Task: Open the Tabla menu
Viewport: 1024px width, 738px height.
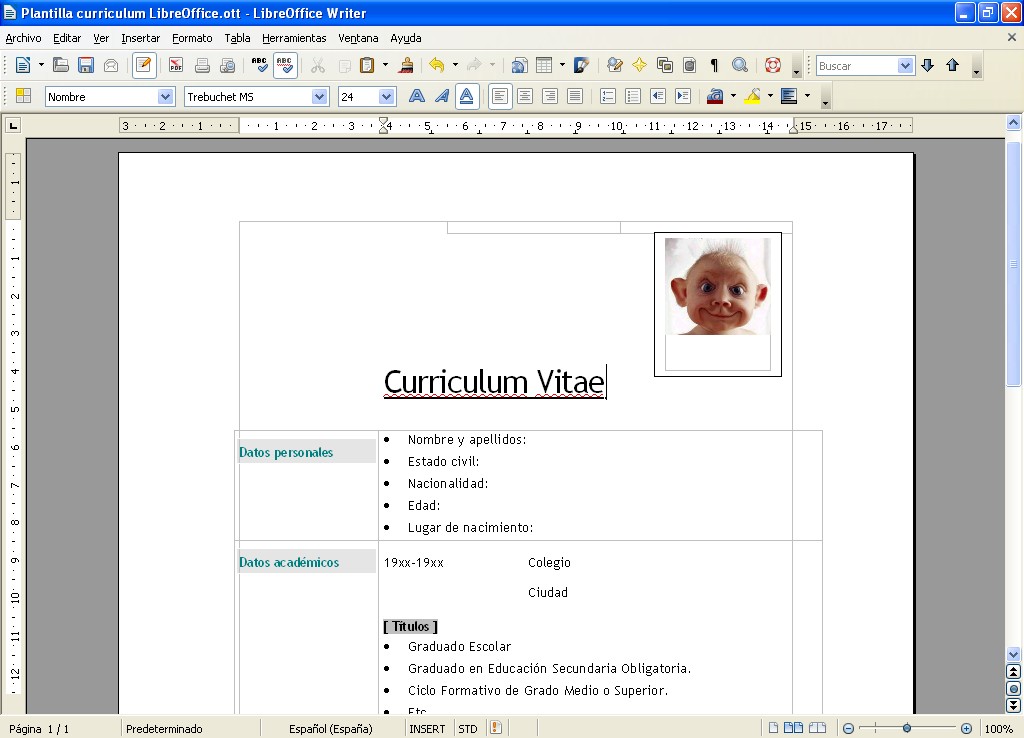Action: click(x=237, y=39)
